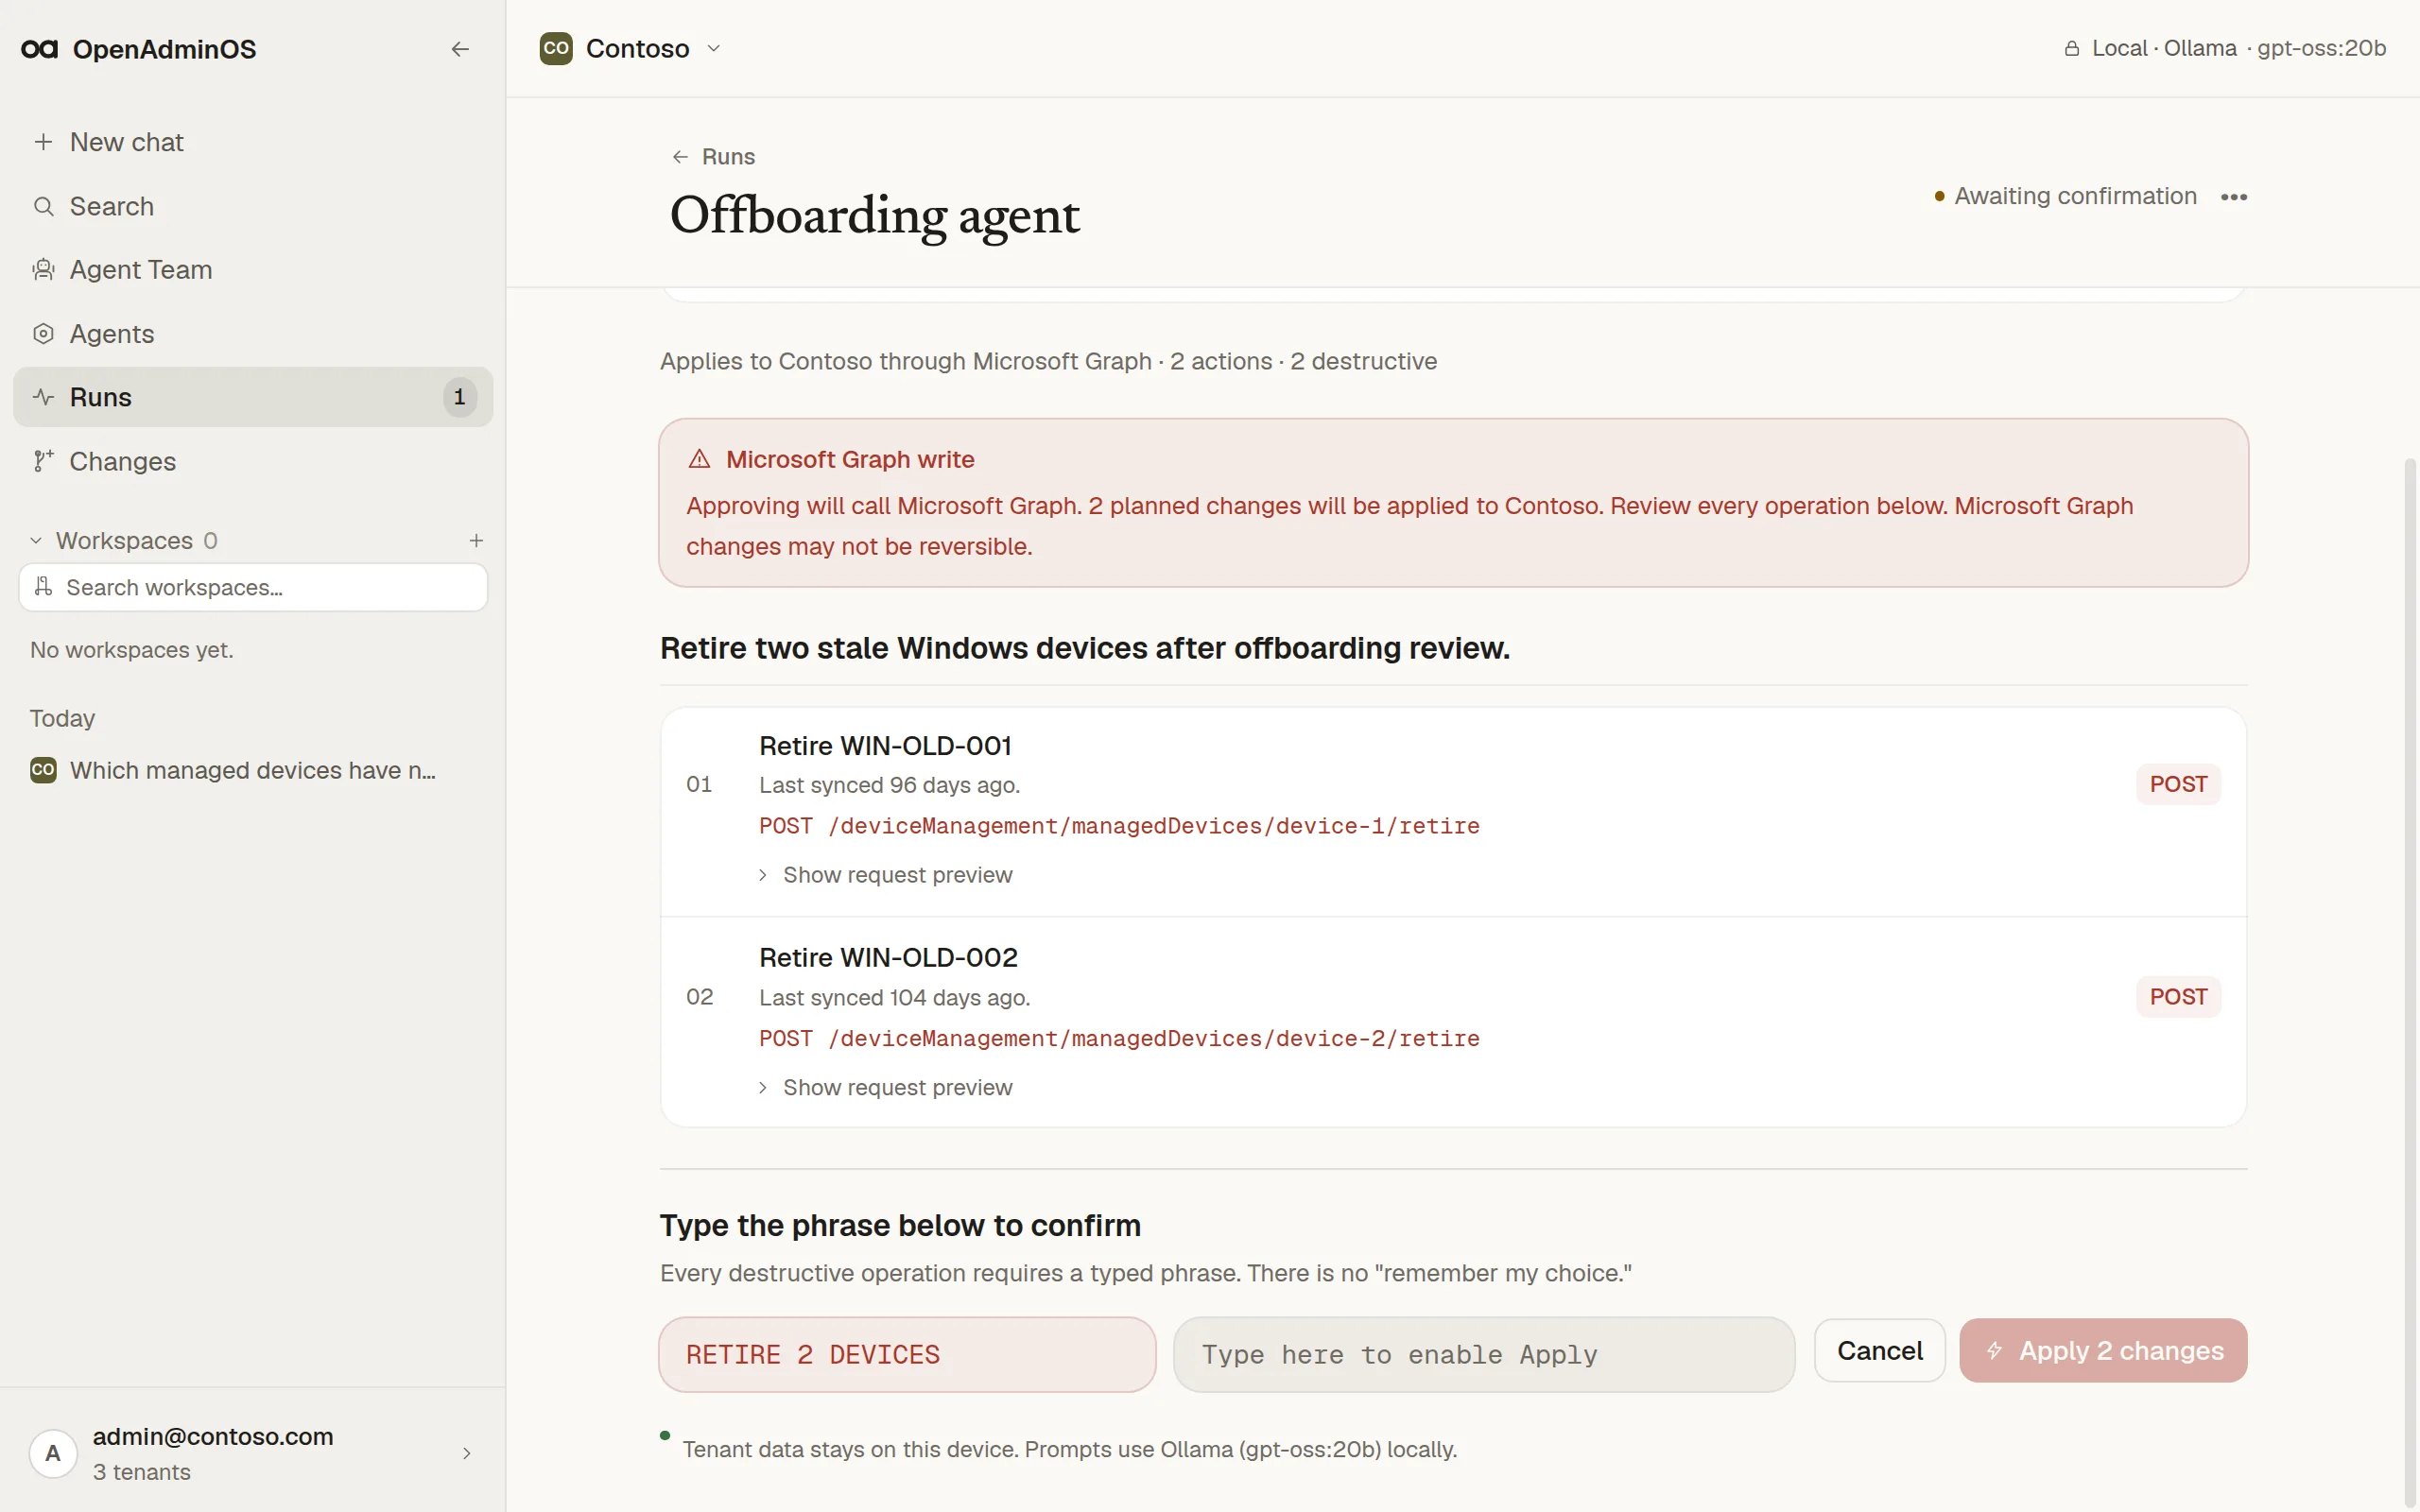Screen dimensions: 2420x1512
Task: Click the OpenAdminOS logo icon
Action: [39, 49]
